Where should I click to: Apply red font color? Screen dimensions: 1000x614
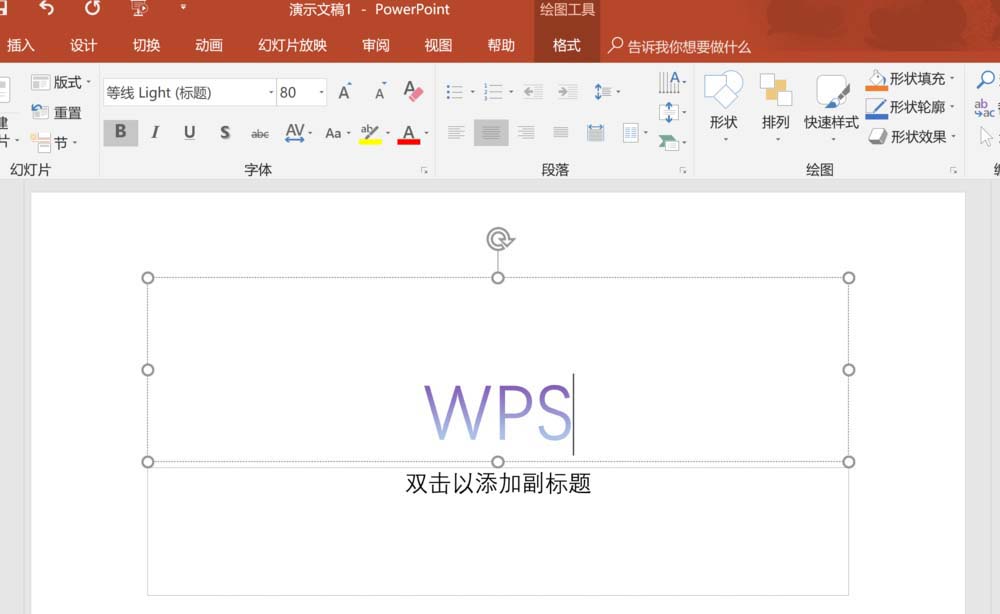click(x=408, y=133)
